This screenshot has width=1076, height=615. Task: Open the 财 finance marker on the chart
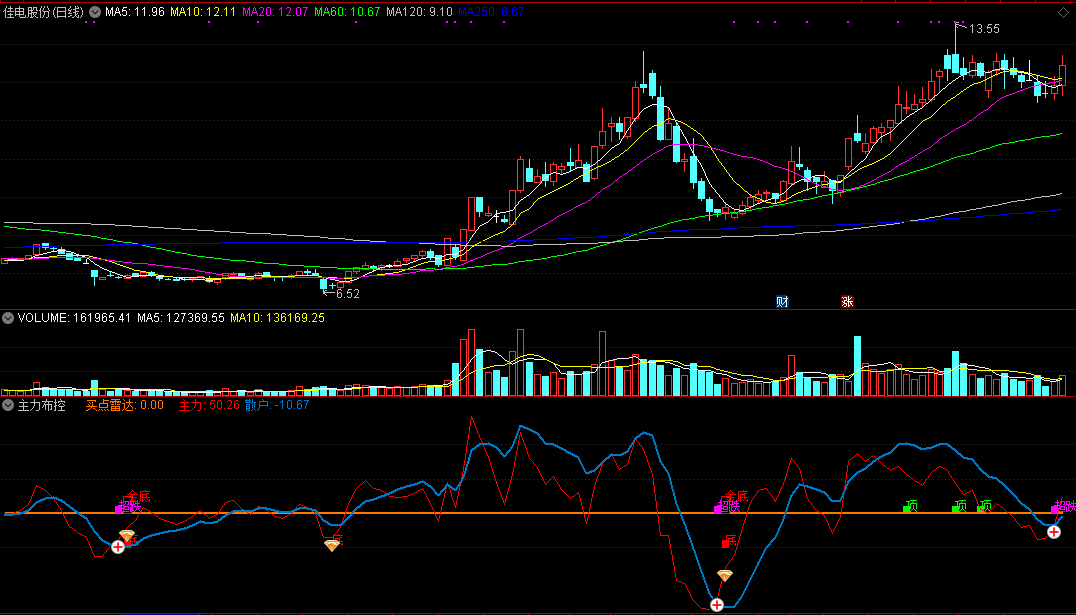pyautogui.click(x=782, y=301)
